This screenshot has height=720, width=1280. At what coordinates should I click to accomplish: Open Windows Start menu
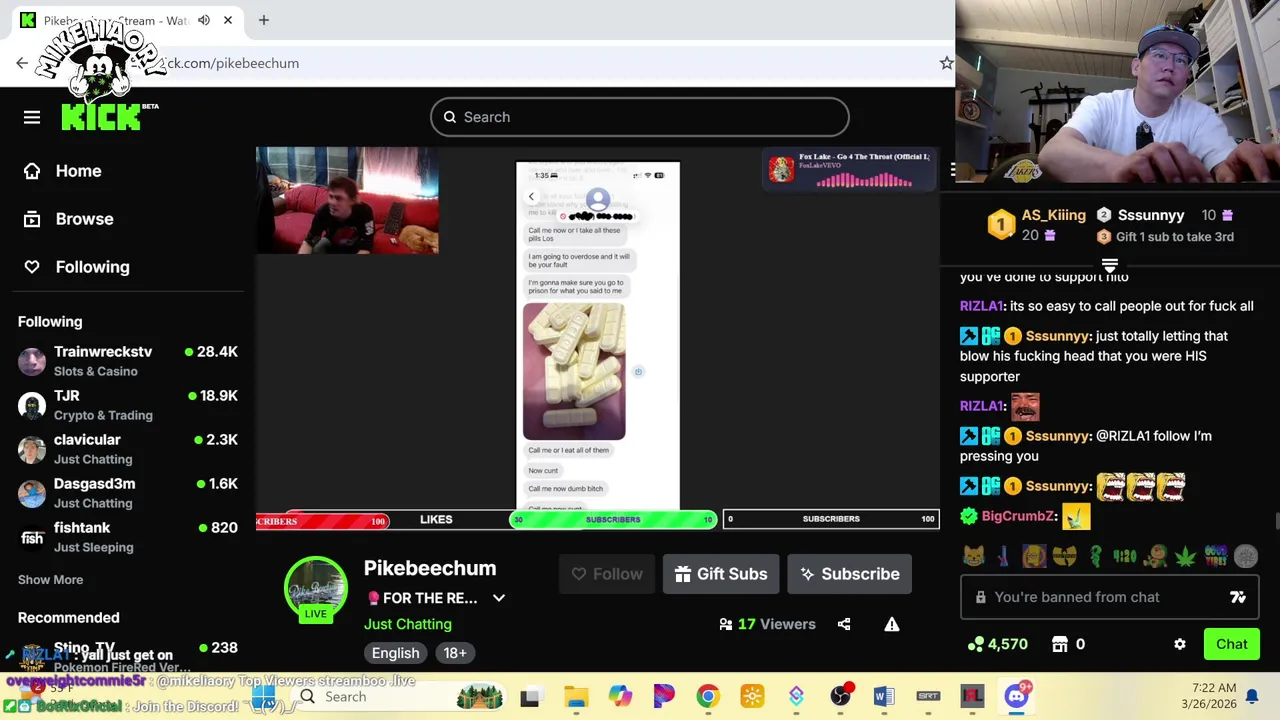(264, 696)
